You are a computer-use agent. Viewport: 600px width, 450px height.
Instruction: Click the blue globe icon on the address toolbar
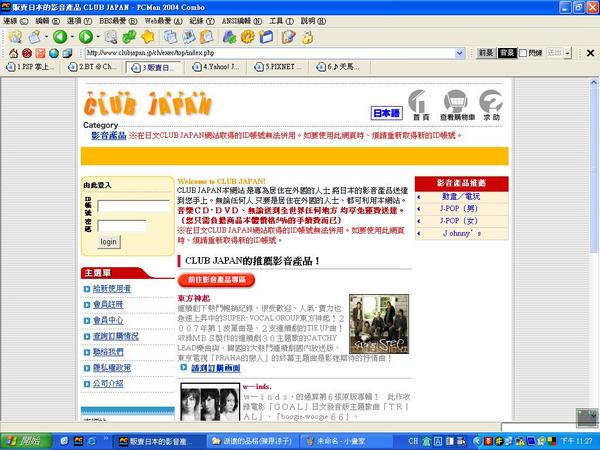point(54,53)
